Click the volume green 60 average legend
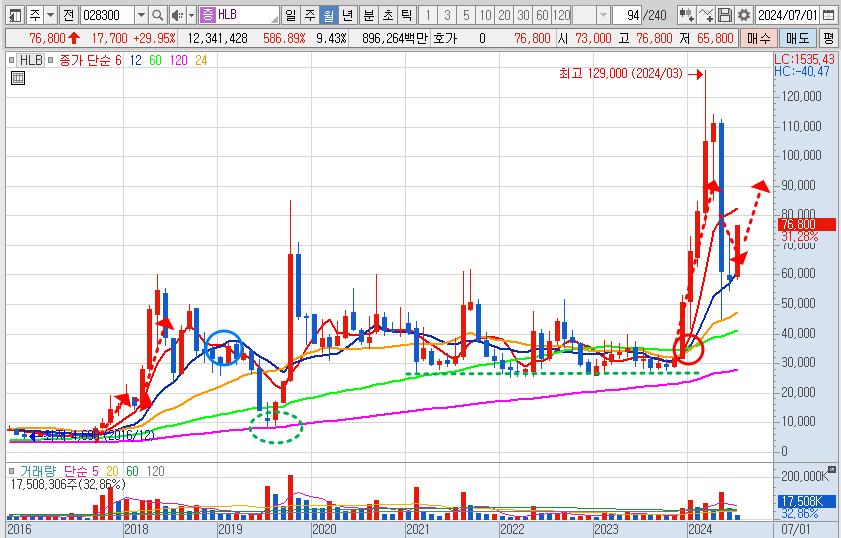 pyautogui.click(x=132, y=471)
